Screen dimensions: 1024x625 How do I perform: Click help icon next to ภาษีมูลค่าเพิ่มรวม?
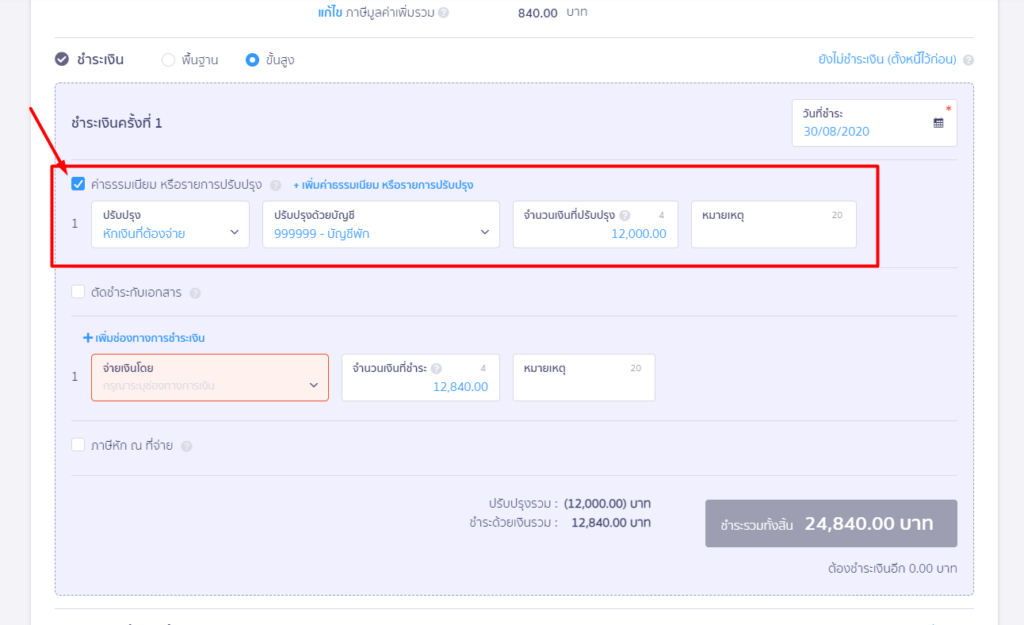(x=443, y=12)
